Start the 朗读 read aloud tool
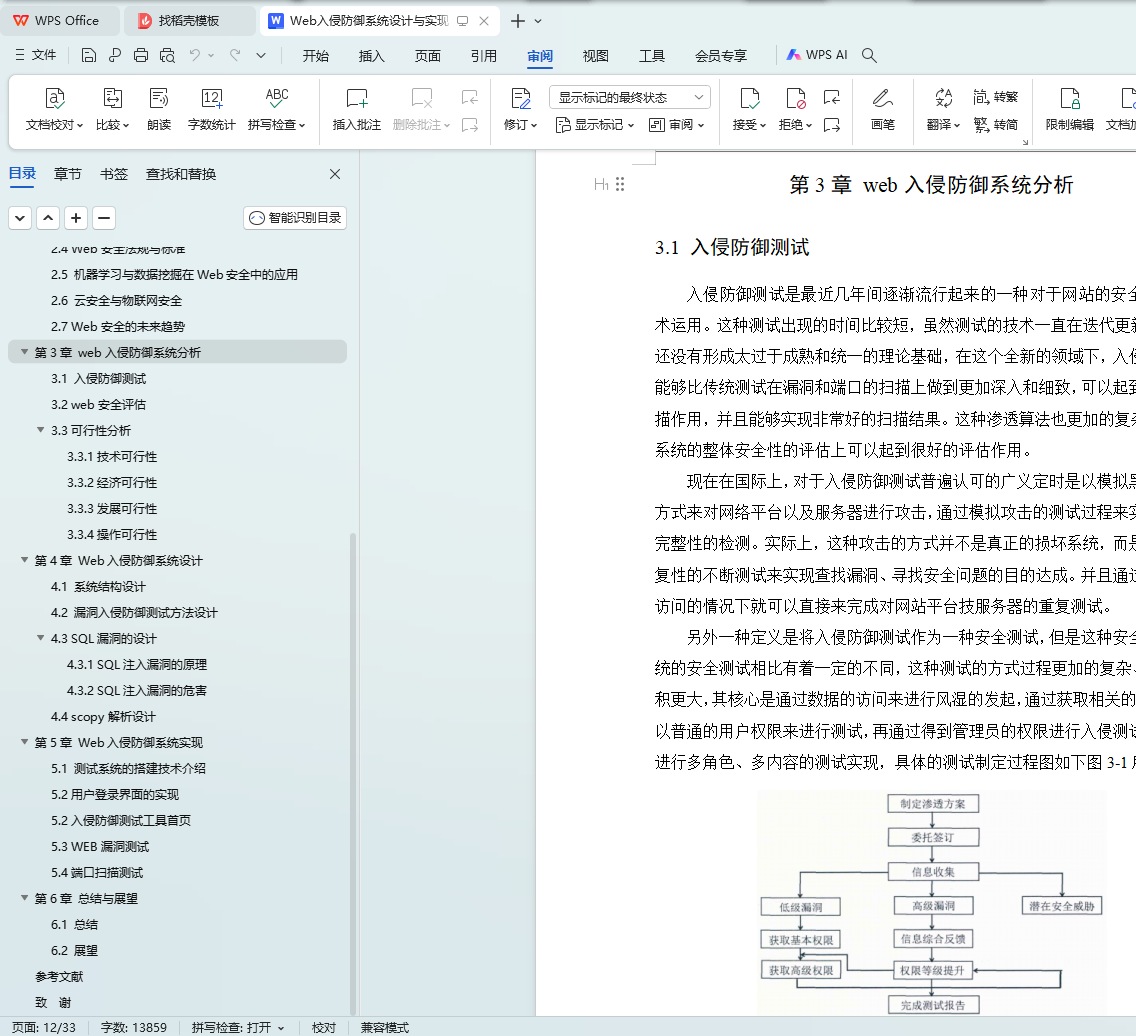 click(159, 109)
